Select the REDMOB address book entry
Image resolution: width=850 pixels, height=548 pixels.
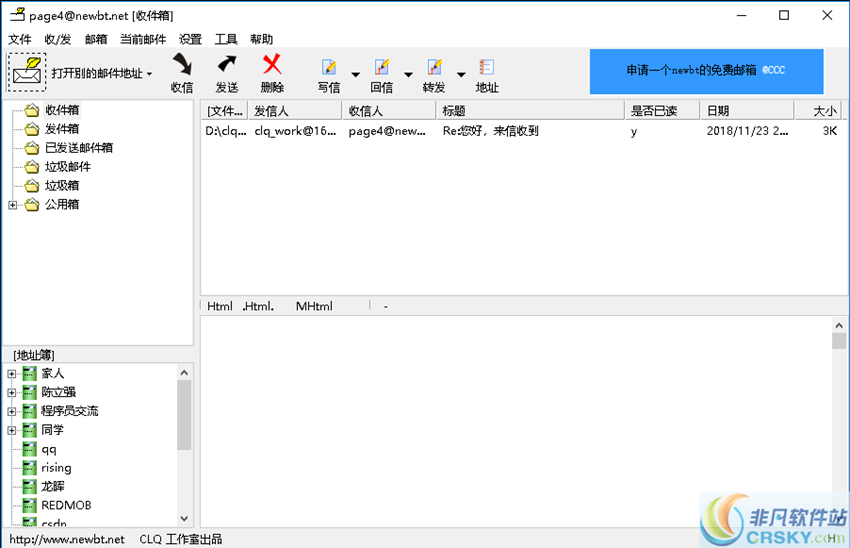[x=66, y=505]
